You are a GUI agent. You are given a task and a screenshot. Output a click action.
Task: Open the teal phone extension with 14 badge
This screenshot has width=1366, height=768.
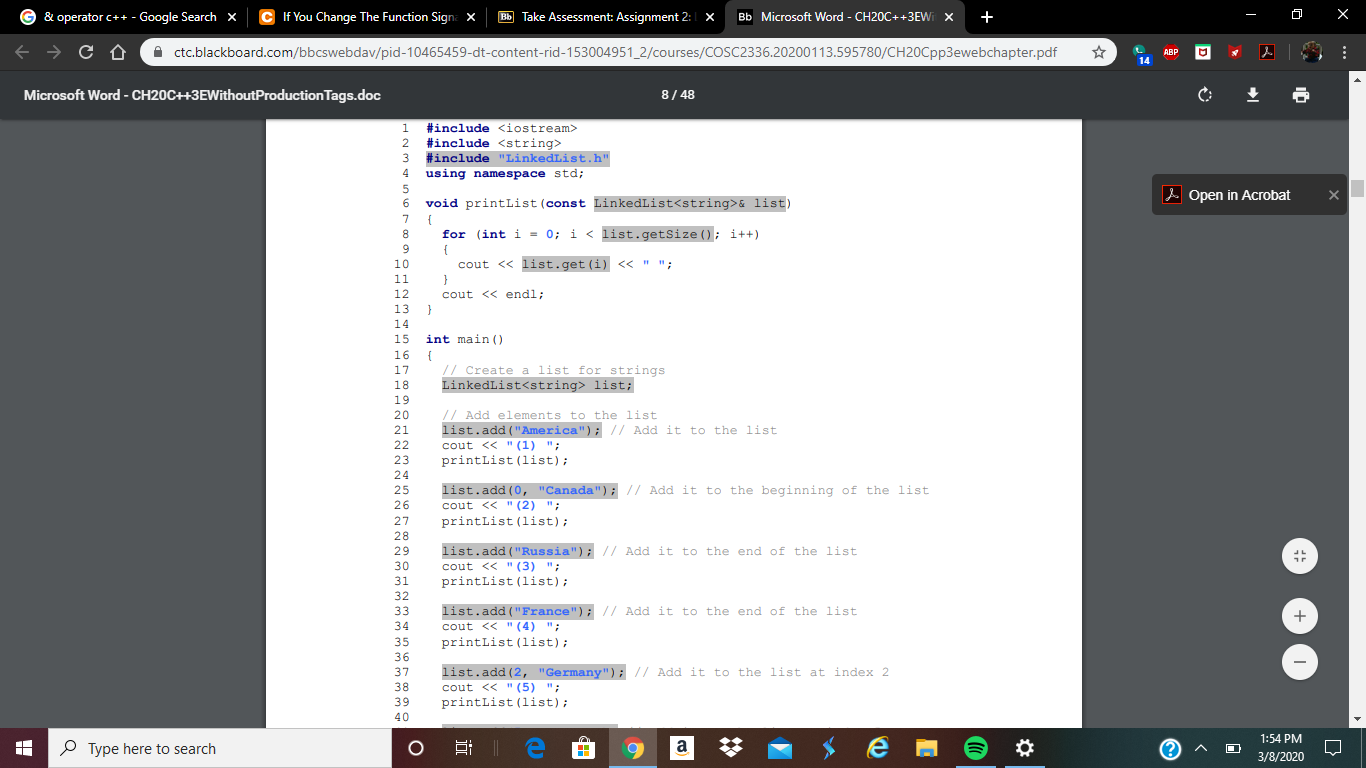tap(1141, 53)
